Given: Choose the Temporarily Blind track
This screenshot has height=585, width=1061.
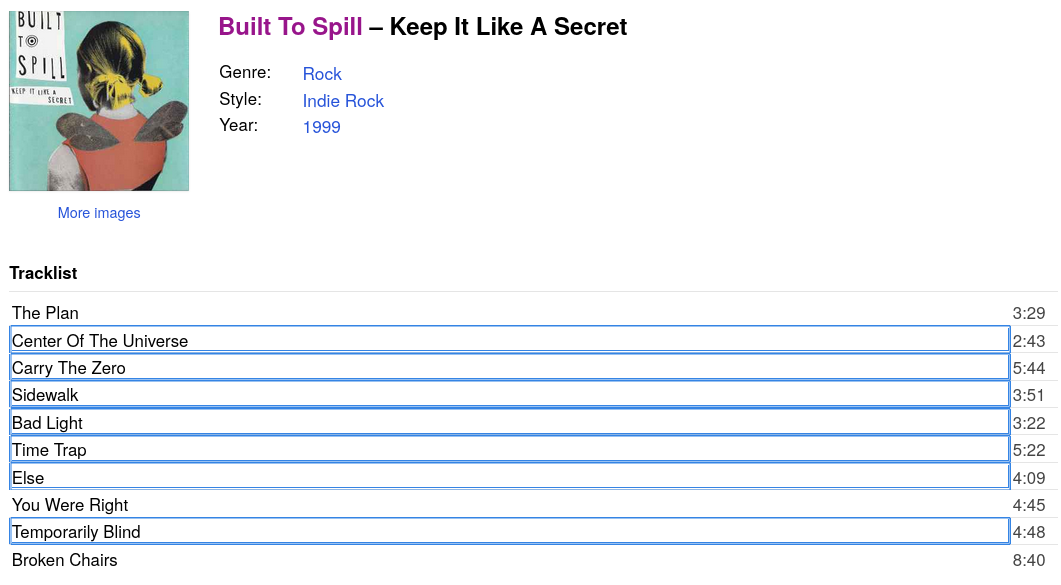Looking at the screenshot, I should coord(76,532).
